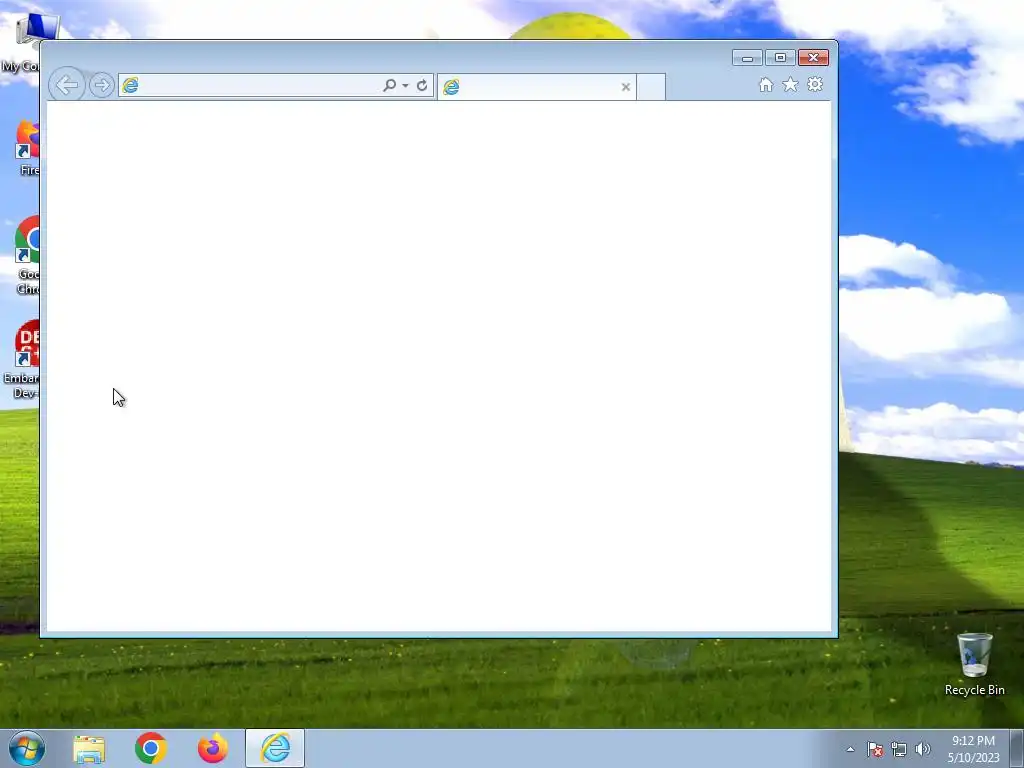Open Favorites with the star icon
The width and height of the screenshot is (1024, 768).
tap(790, 84)
